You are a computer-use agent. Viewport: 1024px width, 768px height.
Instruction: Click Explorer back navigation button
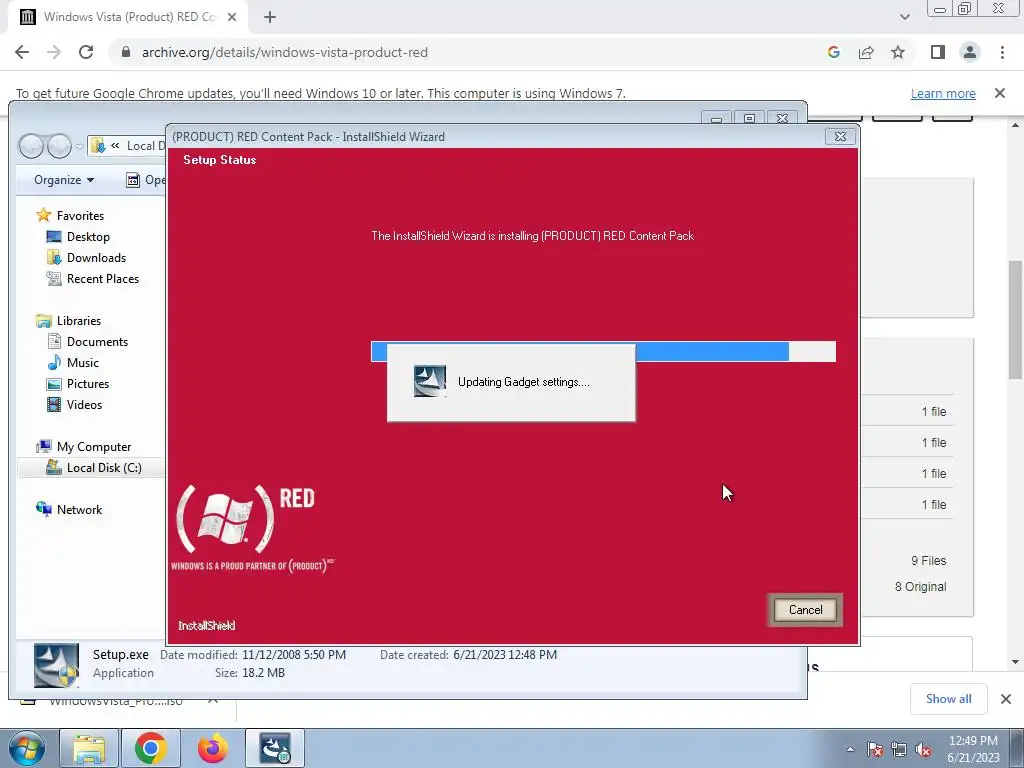point(31,146)
